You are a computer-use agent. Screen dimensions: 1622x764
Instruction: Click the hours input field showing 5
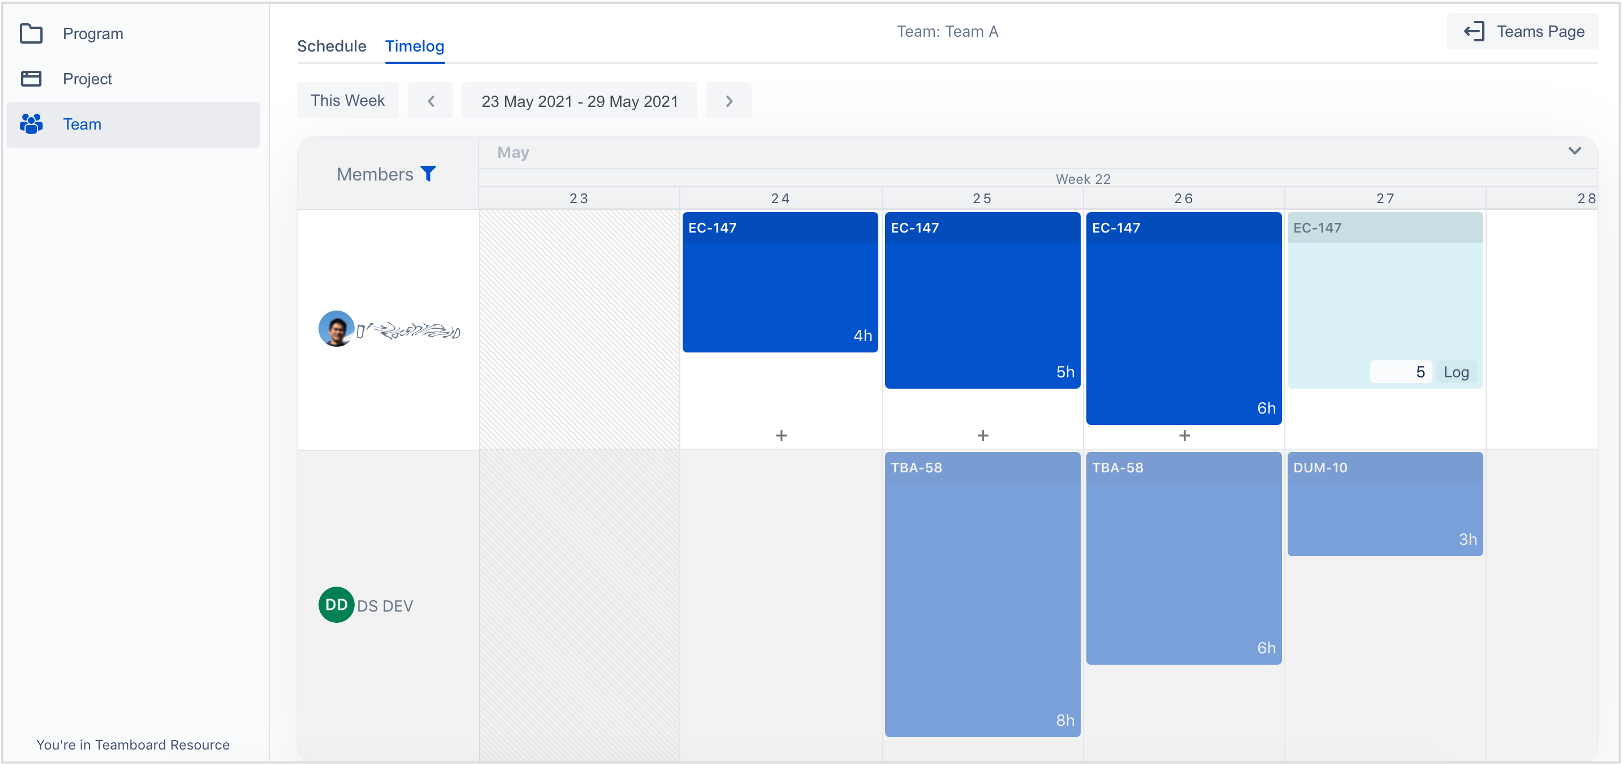(x=1400, y=372)
